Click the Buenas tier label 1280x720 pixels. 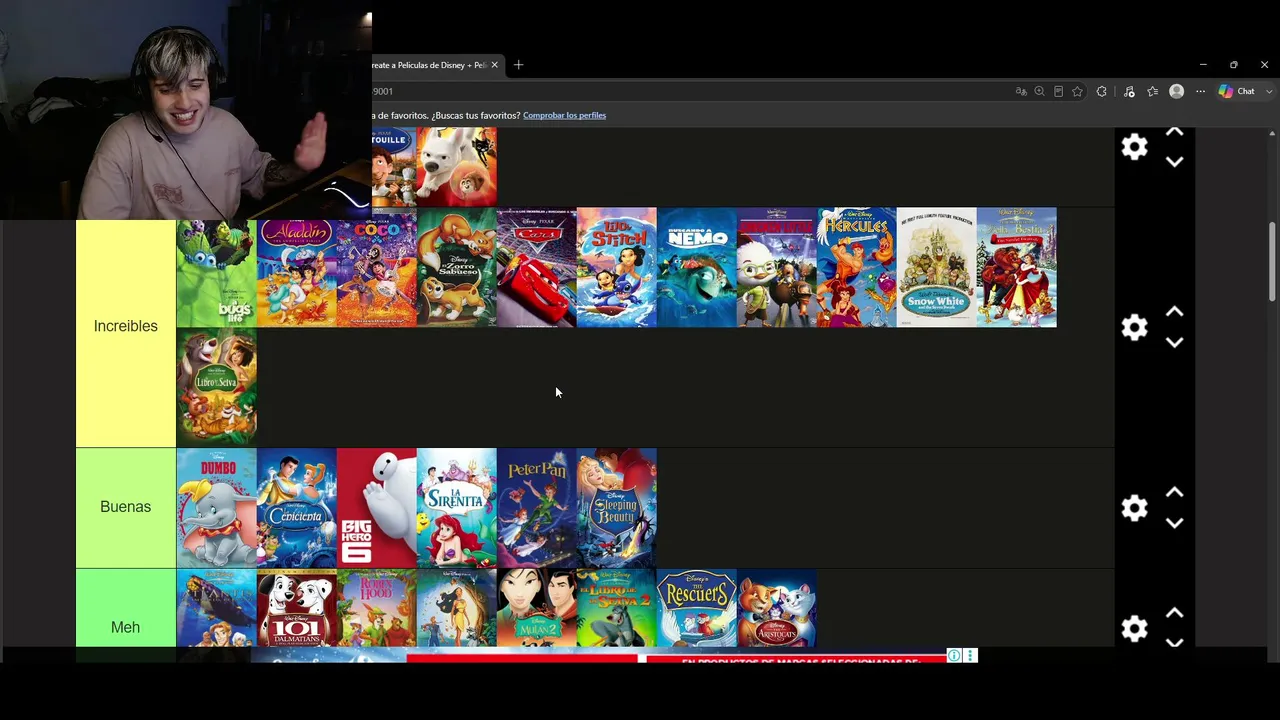point(126,507)
